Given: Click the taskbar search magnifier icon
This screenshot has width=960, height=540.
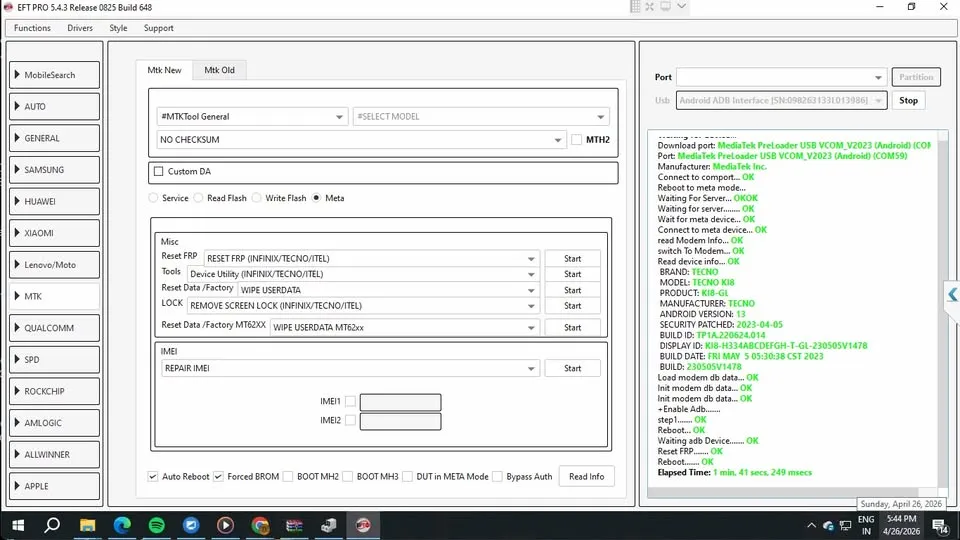Looking at the screenshot, I should click(x=52, y=524).
